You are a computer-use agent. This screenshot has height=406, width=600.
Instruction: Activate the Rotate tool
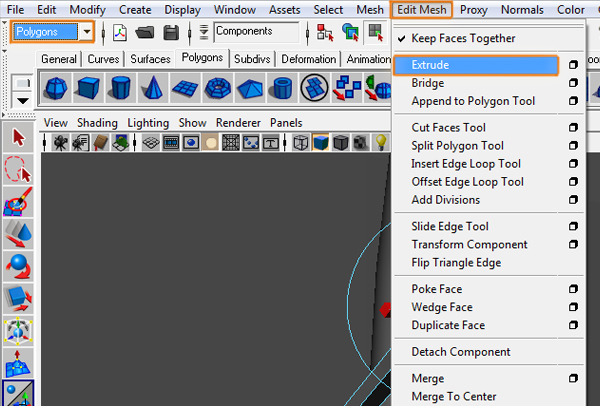click(18, 266)
